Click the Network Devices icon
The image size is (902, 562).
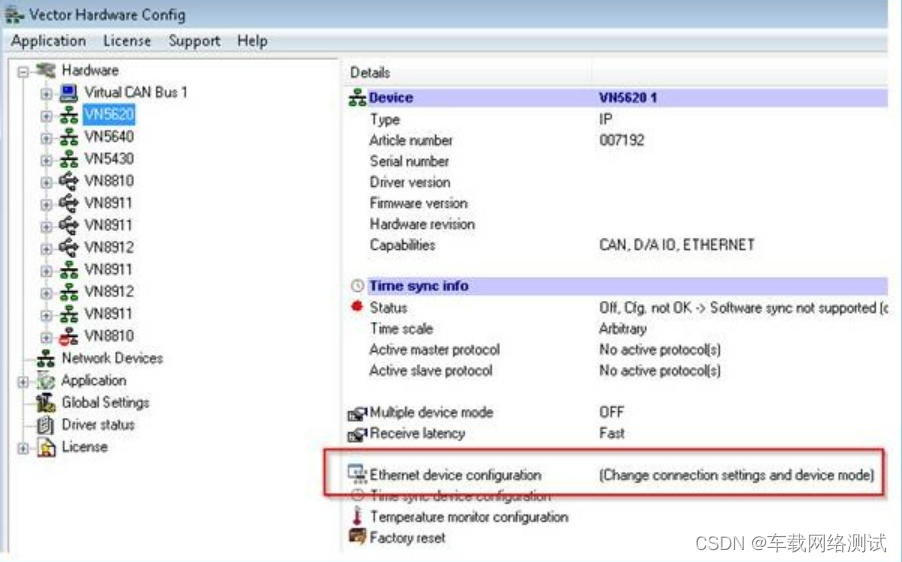[x=46, y=358]
